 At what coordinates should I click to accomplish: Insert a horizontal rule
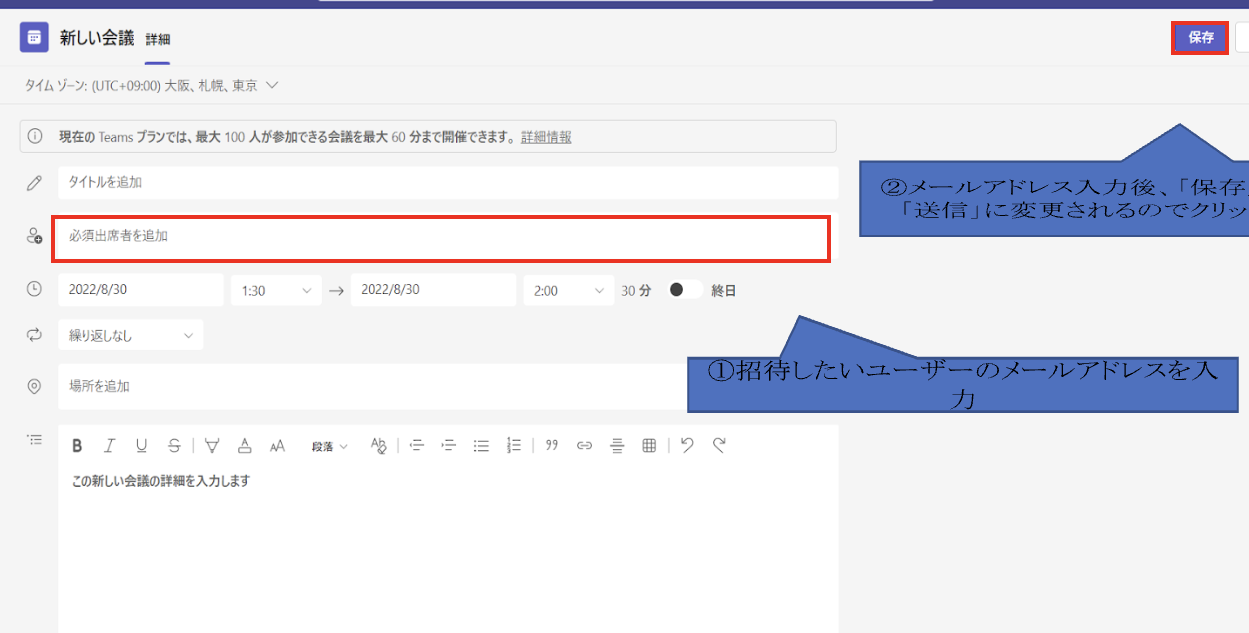click(x=617, y=446)
